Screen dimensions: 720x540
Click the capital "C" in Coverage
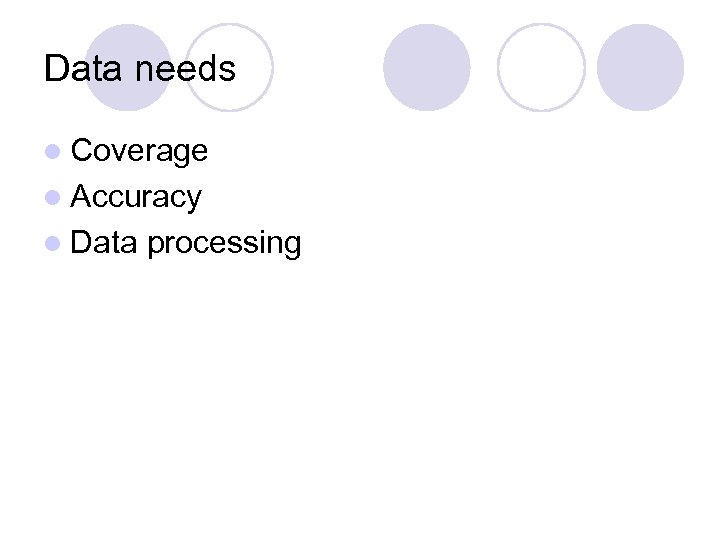tap(82, 151)
